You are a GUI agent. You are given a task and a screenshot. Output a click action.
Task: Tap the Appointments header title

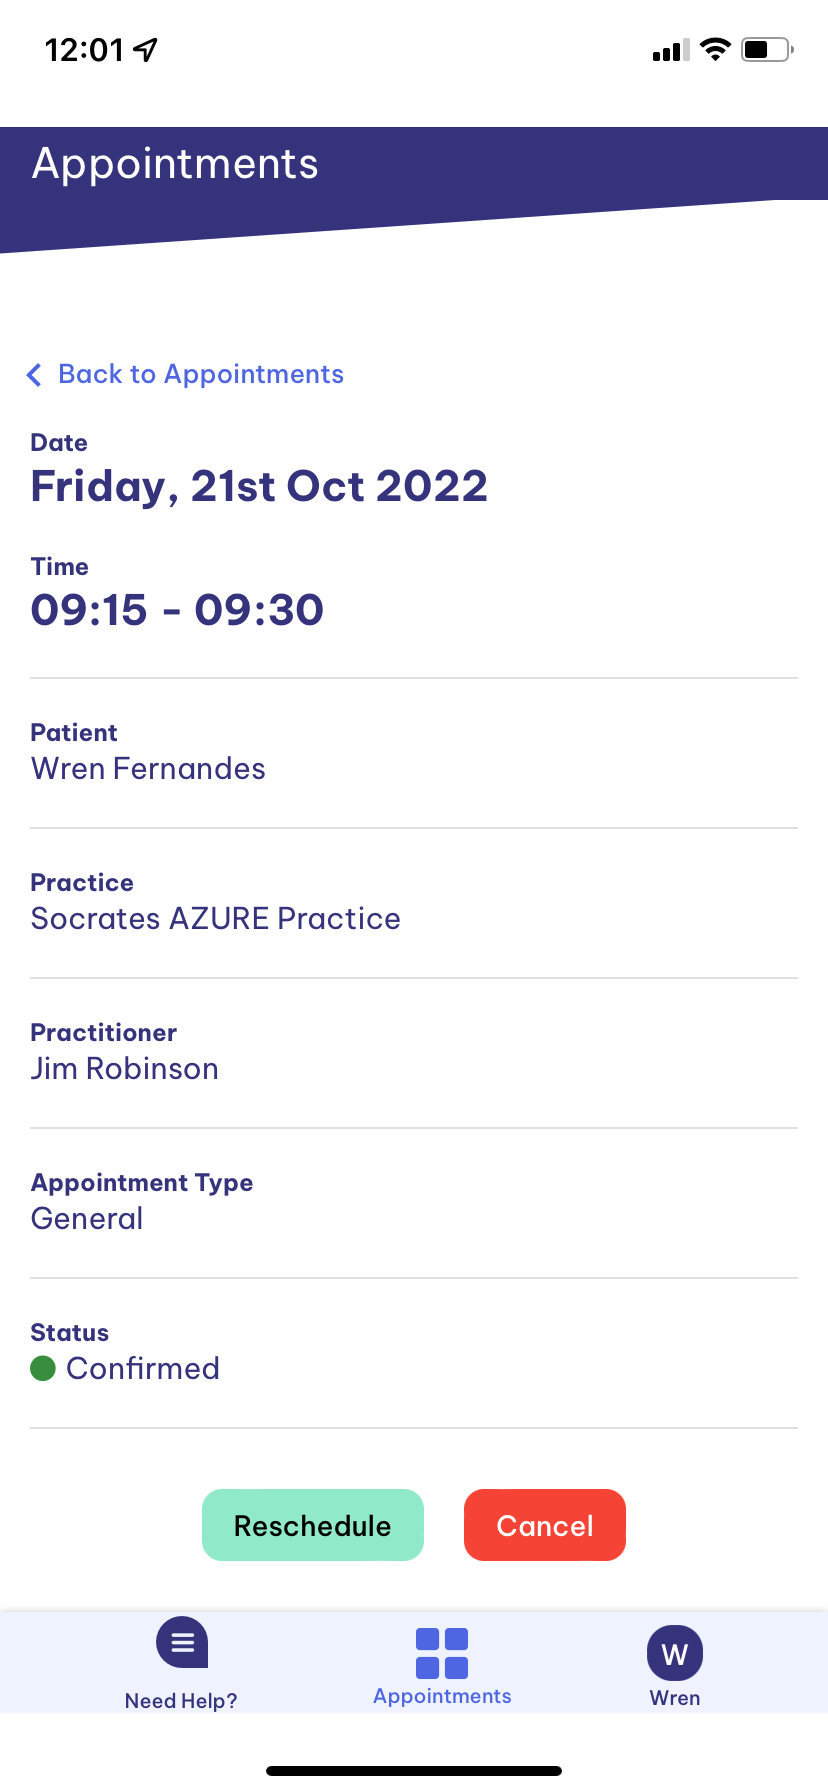pos(175,164)
